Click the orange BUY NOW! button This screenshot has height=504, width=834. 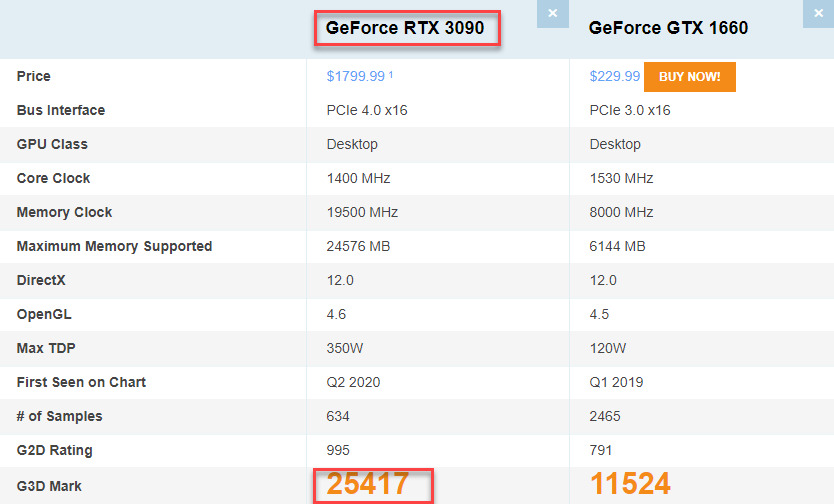point(689,77)
